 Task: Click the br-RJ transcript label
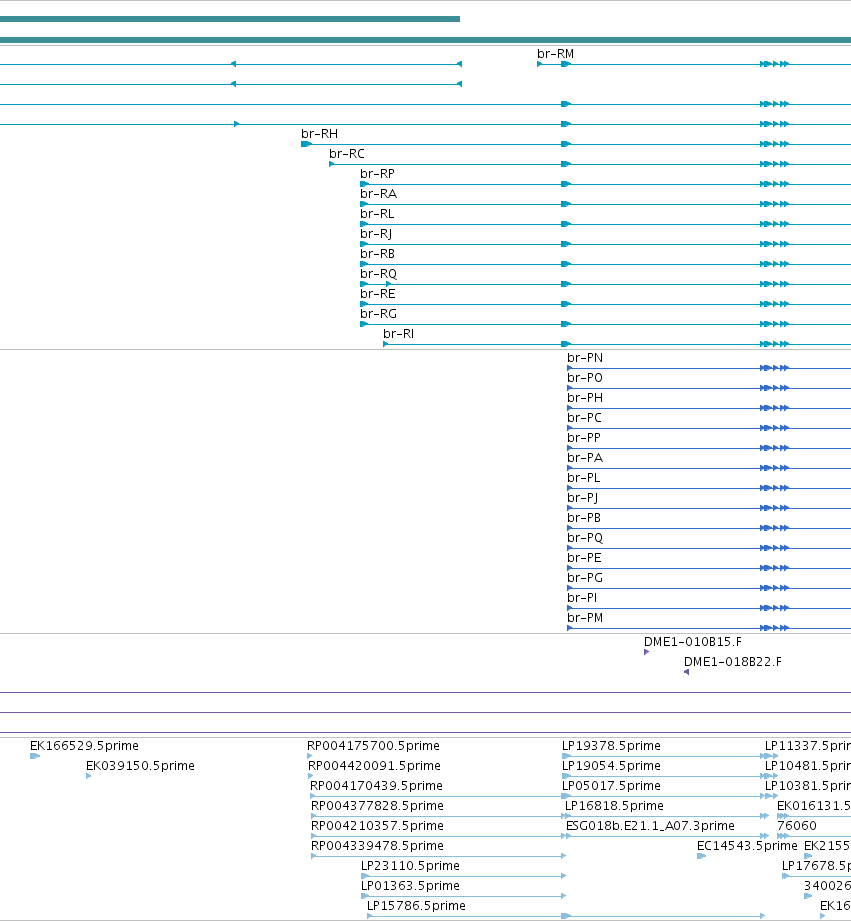(x=376, y=234)
